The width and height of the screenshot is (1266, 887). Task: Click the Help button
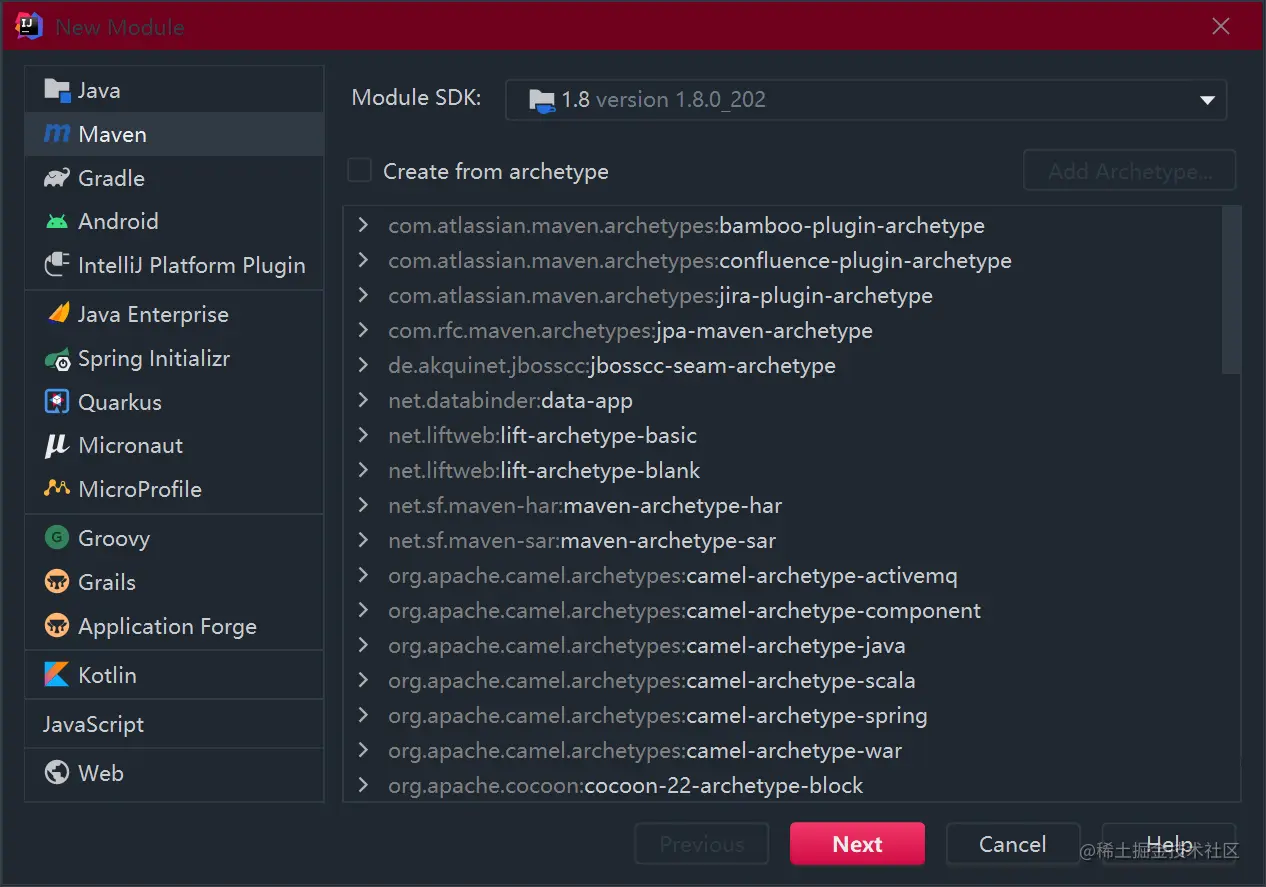point(1169,844)
